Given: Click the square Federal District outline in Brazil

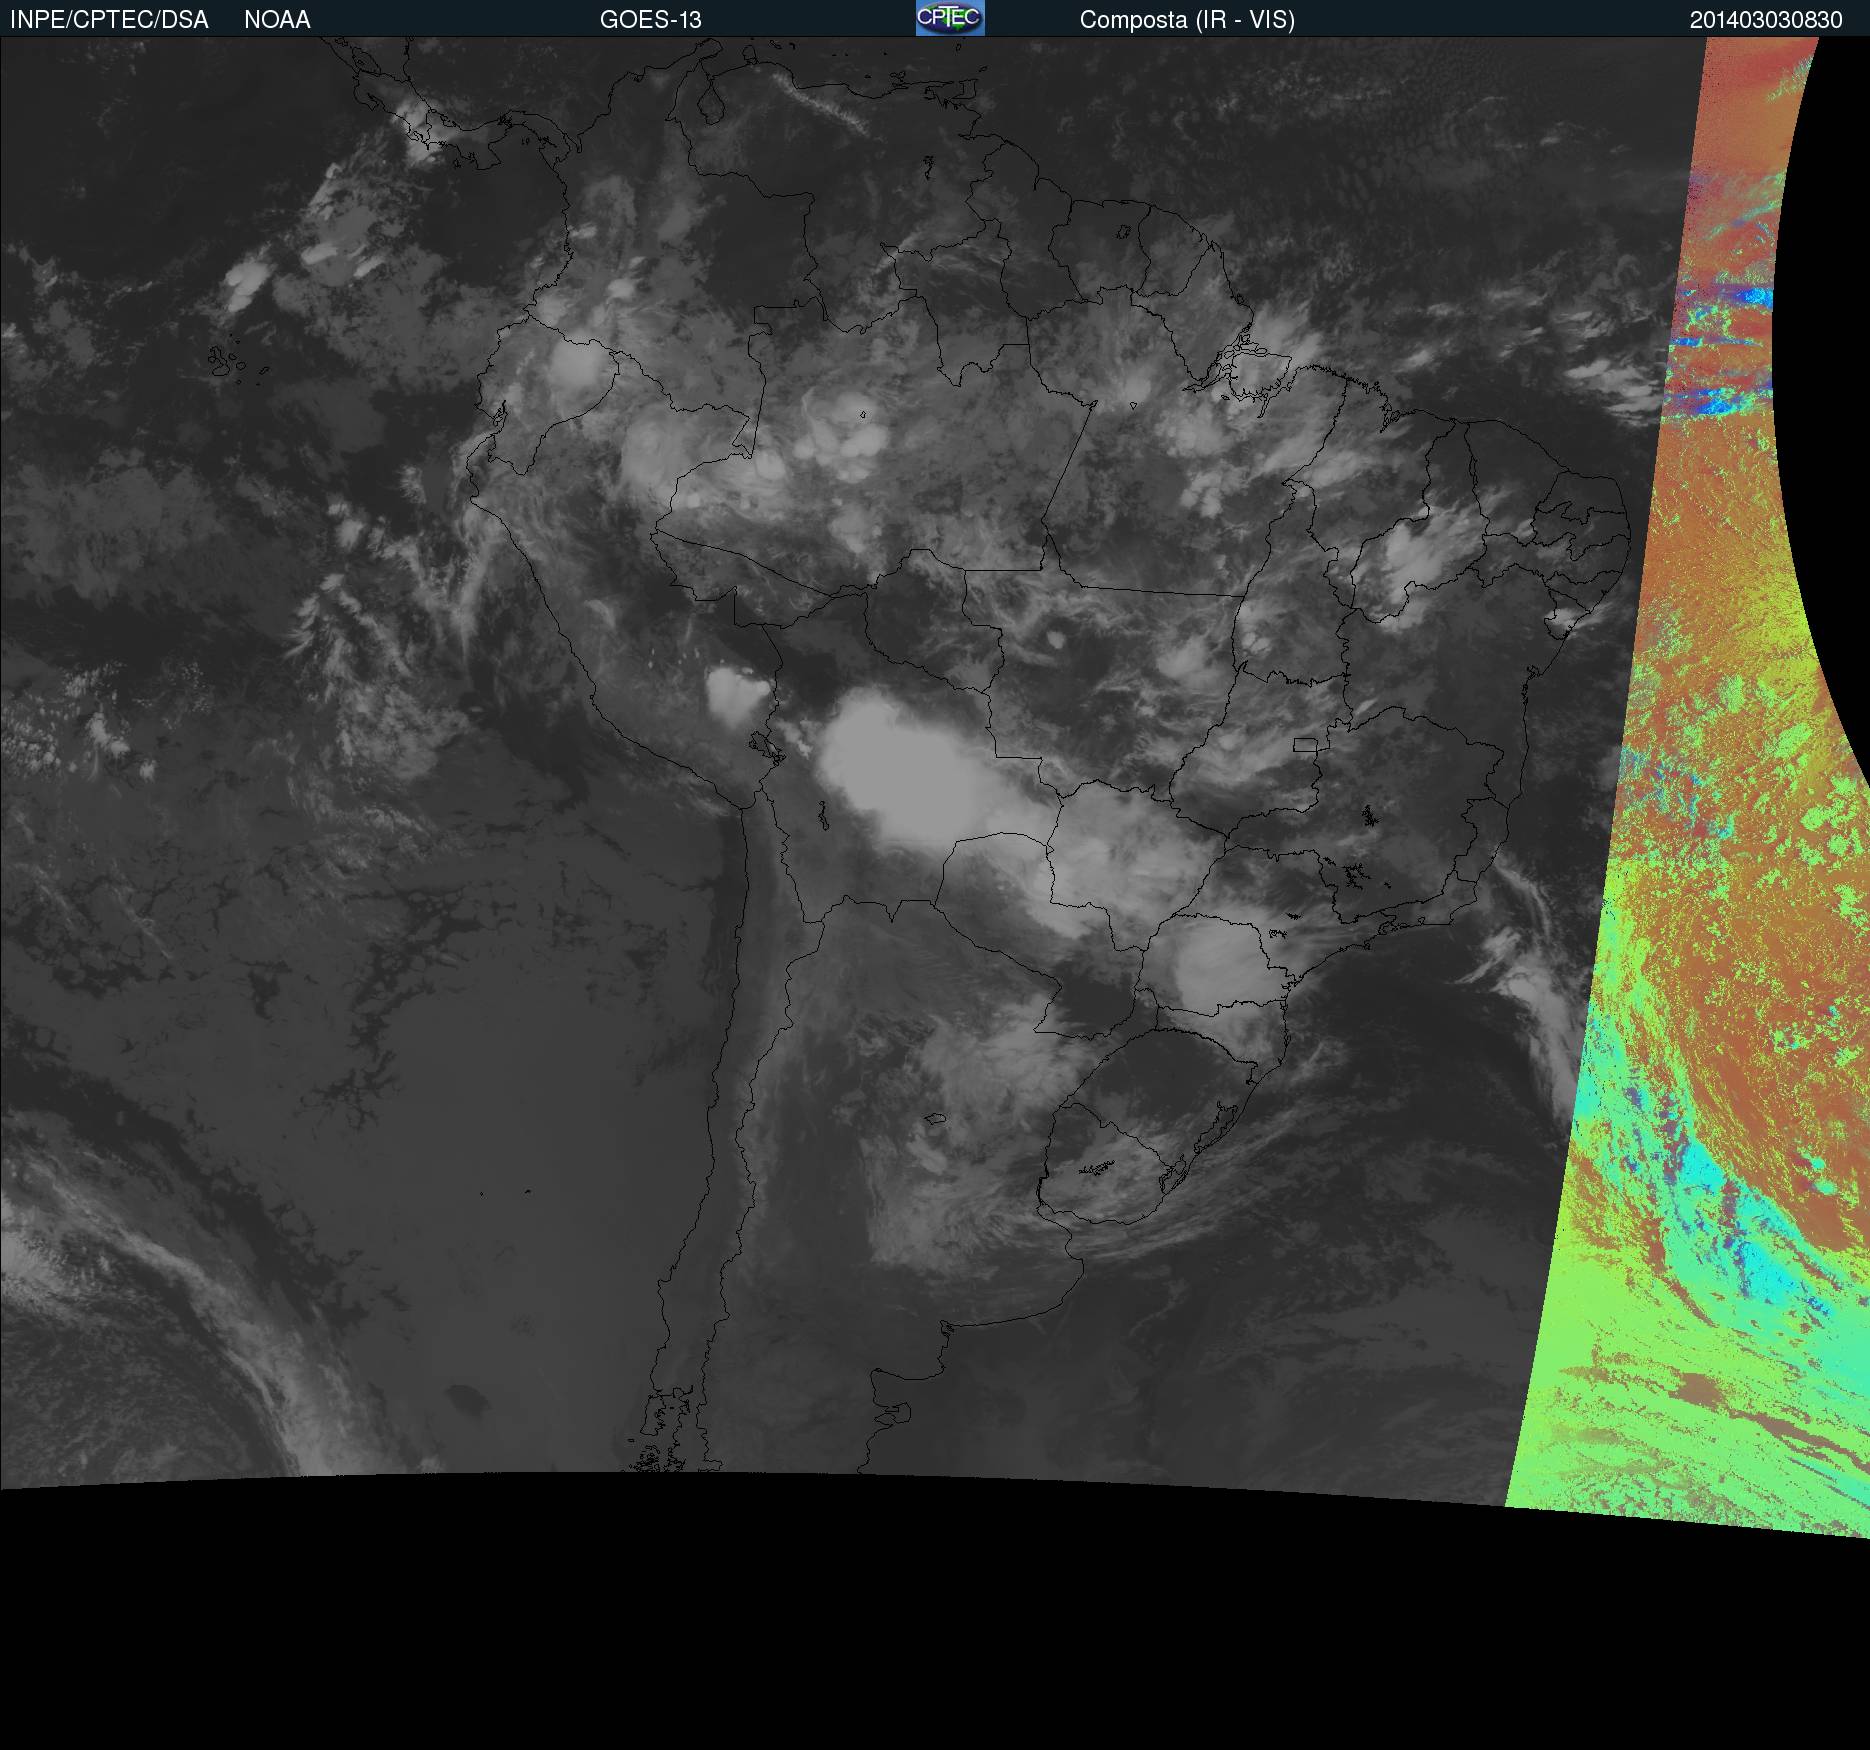Looking at the screenshot, I should [1305, 744].
